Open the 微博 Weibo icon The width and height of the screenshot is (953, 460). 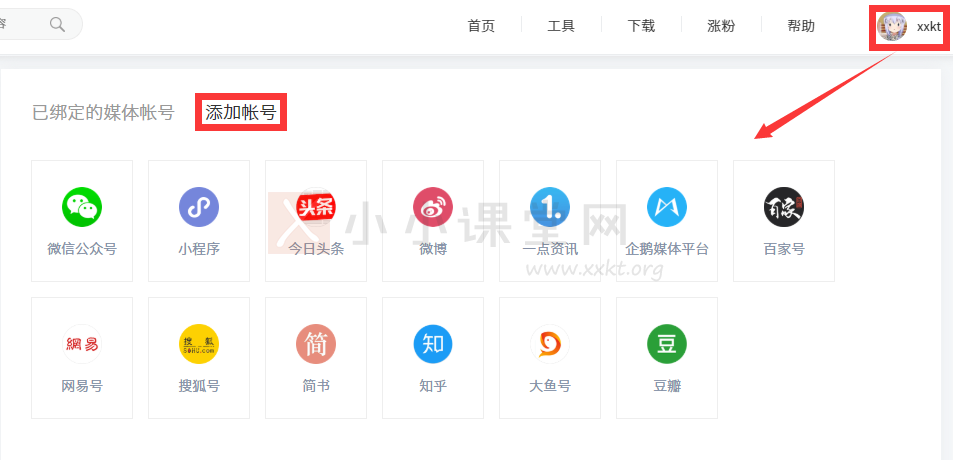(433, 207)
